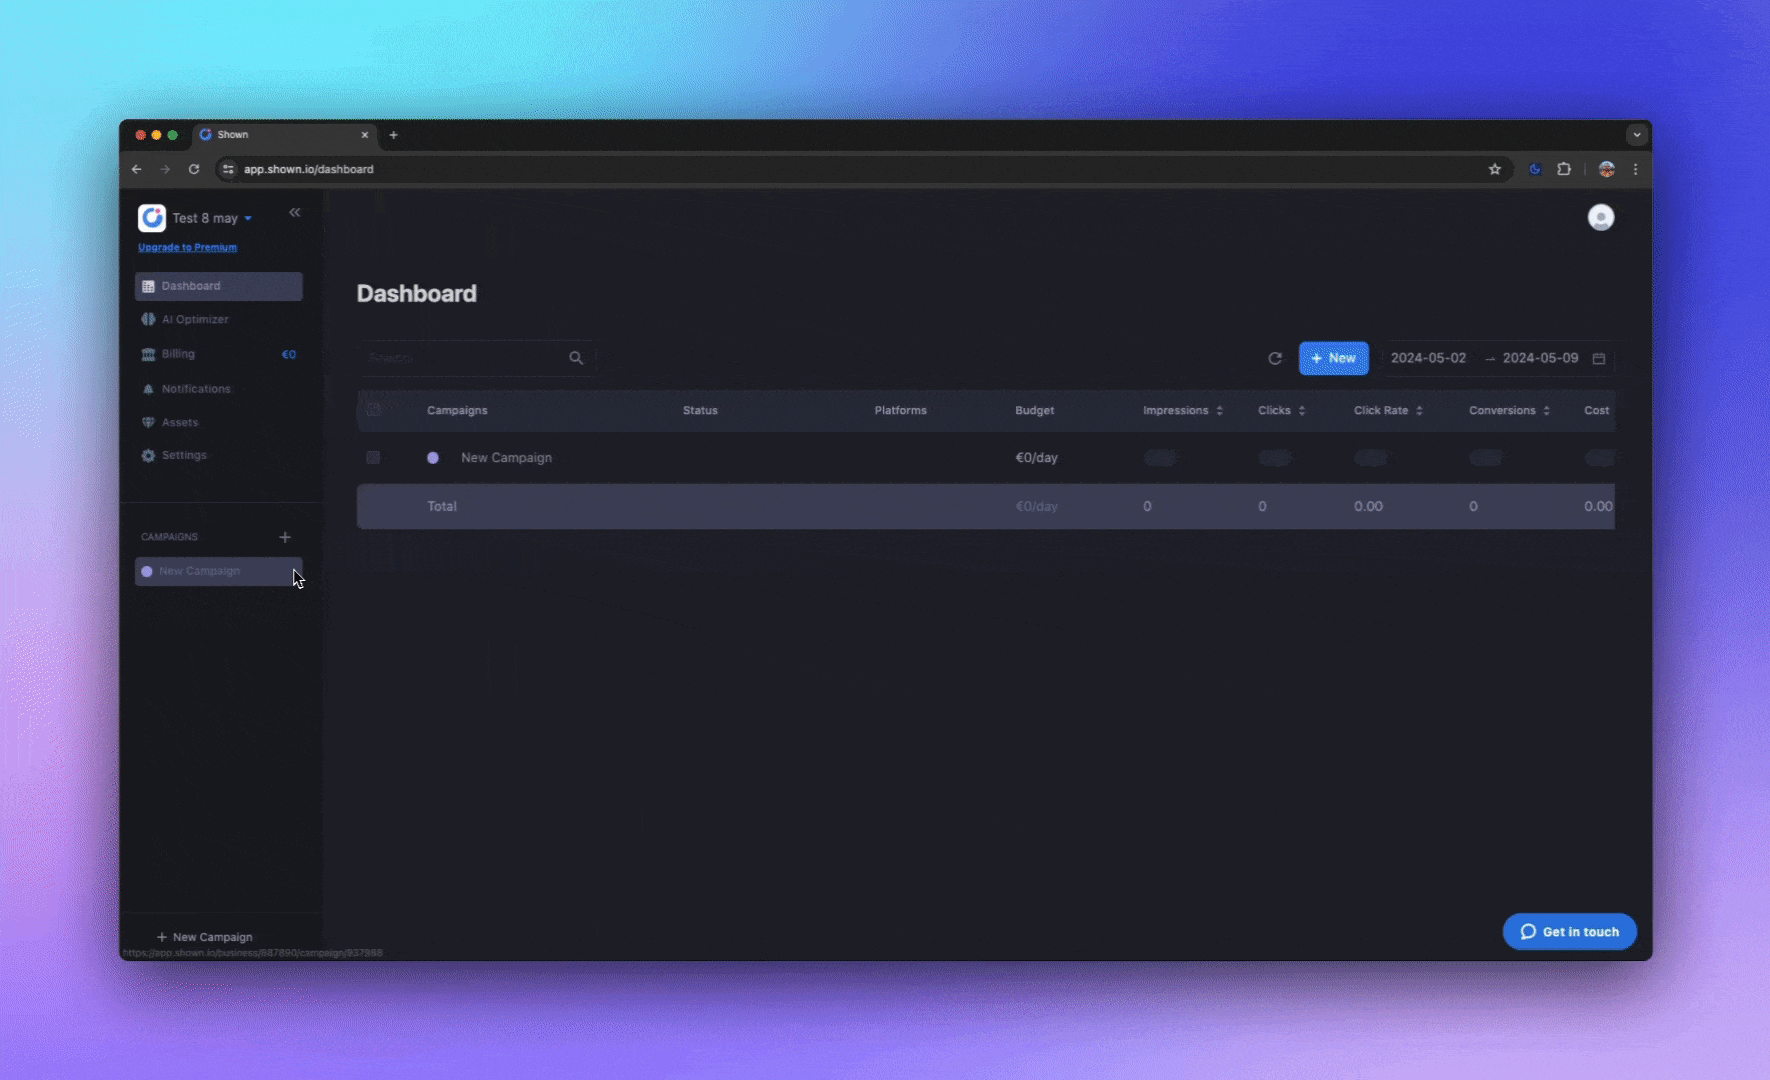Click end date 2024-05-09
Image resolution: width=1770 pixels, height=1080 pixels.
click(x=1540, y=358)
